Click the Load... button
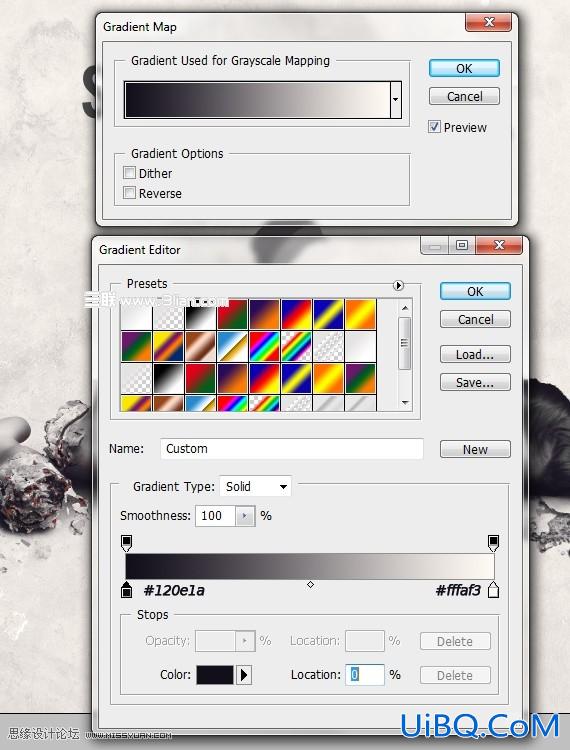The height and width of the screenshot is (750, 570). coord(475,354)
